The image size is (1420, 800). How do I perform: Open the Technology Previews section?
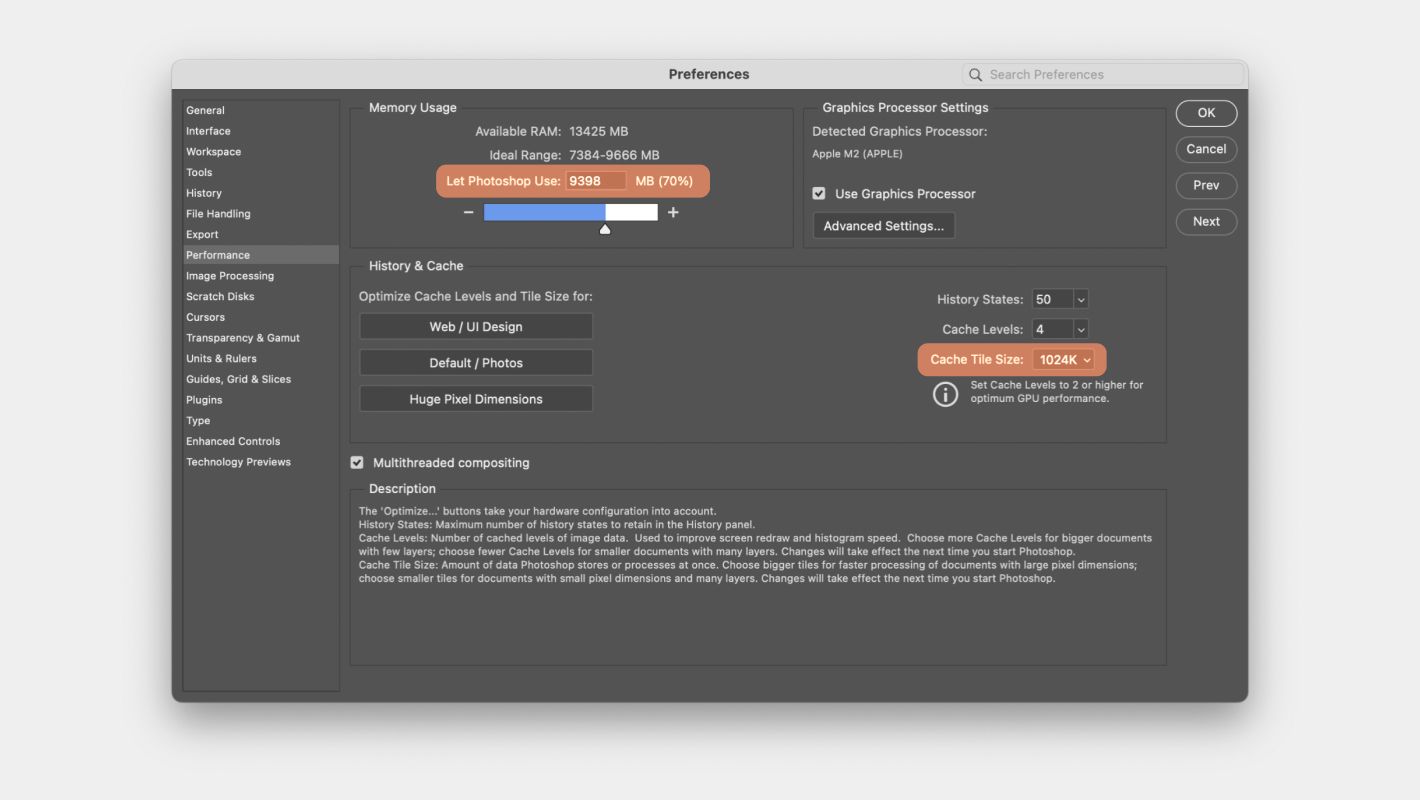238,462
